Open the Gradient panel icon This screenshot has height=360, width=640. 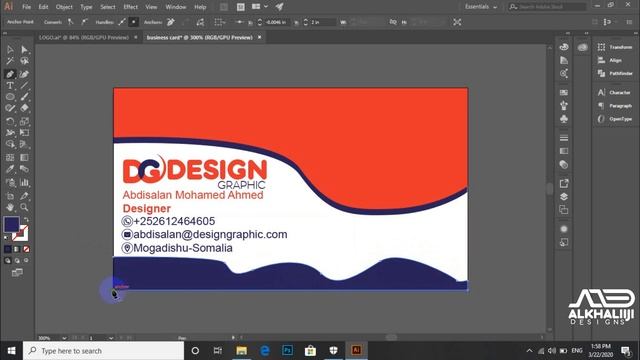[x=564, y=151]
